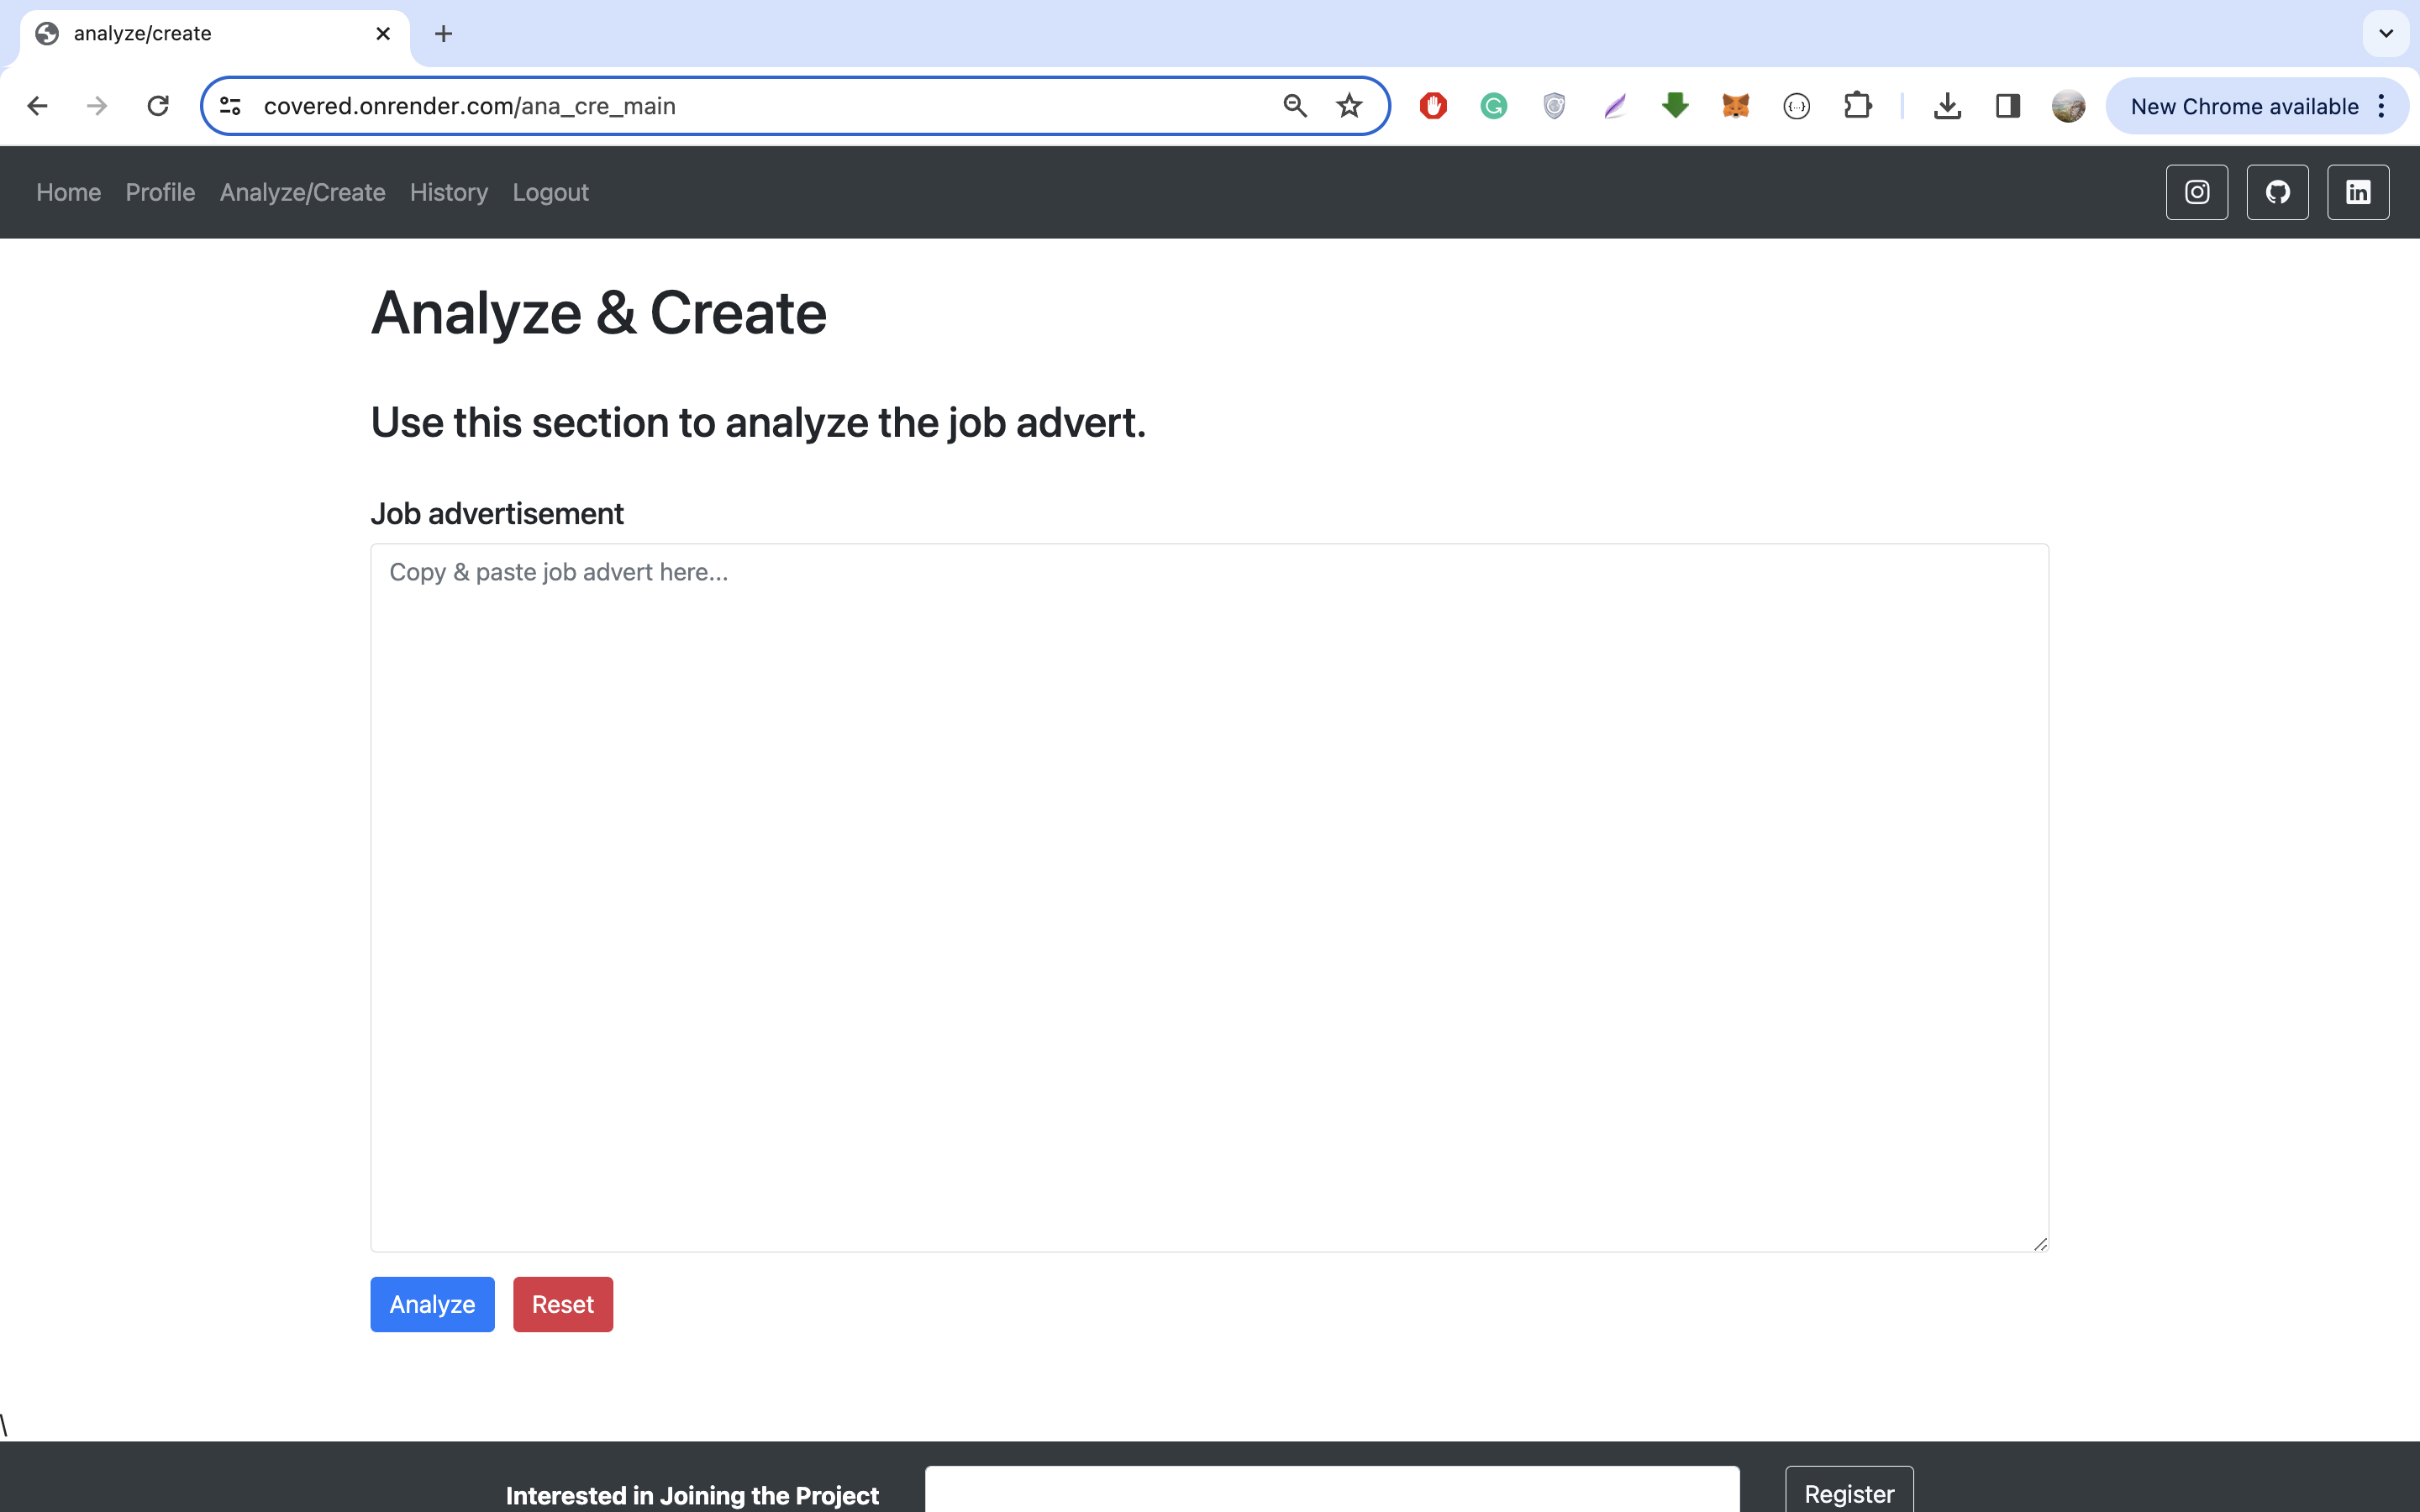Open the AdBlock extension
The image size is (2420, 1512).
coord(1432,105)
